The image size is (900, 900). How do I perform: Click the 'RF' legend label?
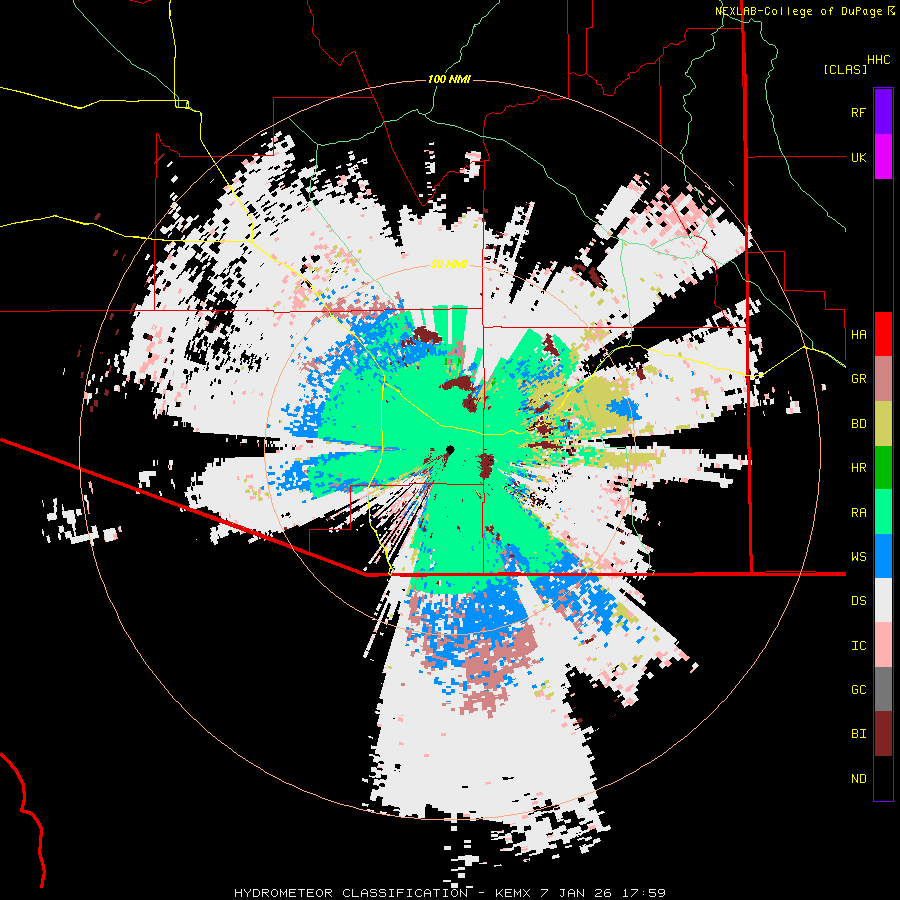tap(858, 112)
